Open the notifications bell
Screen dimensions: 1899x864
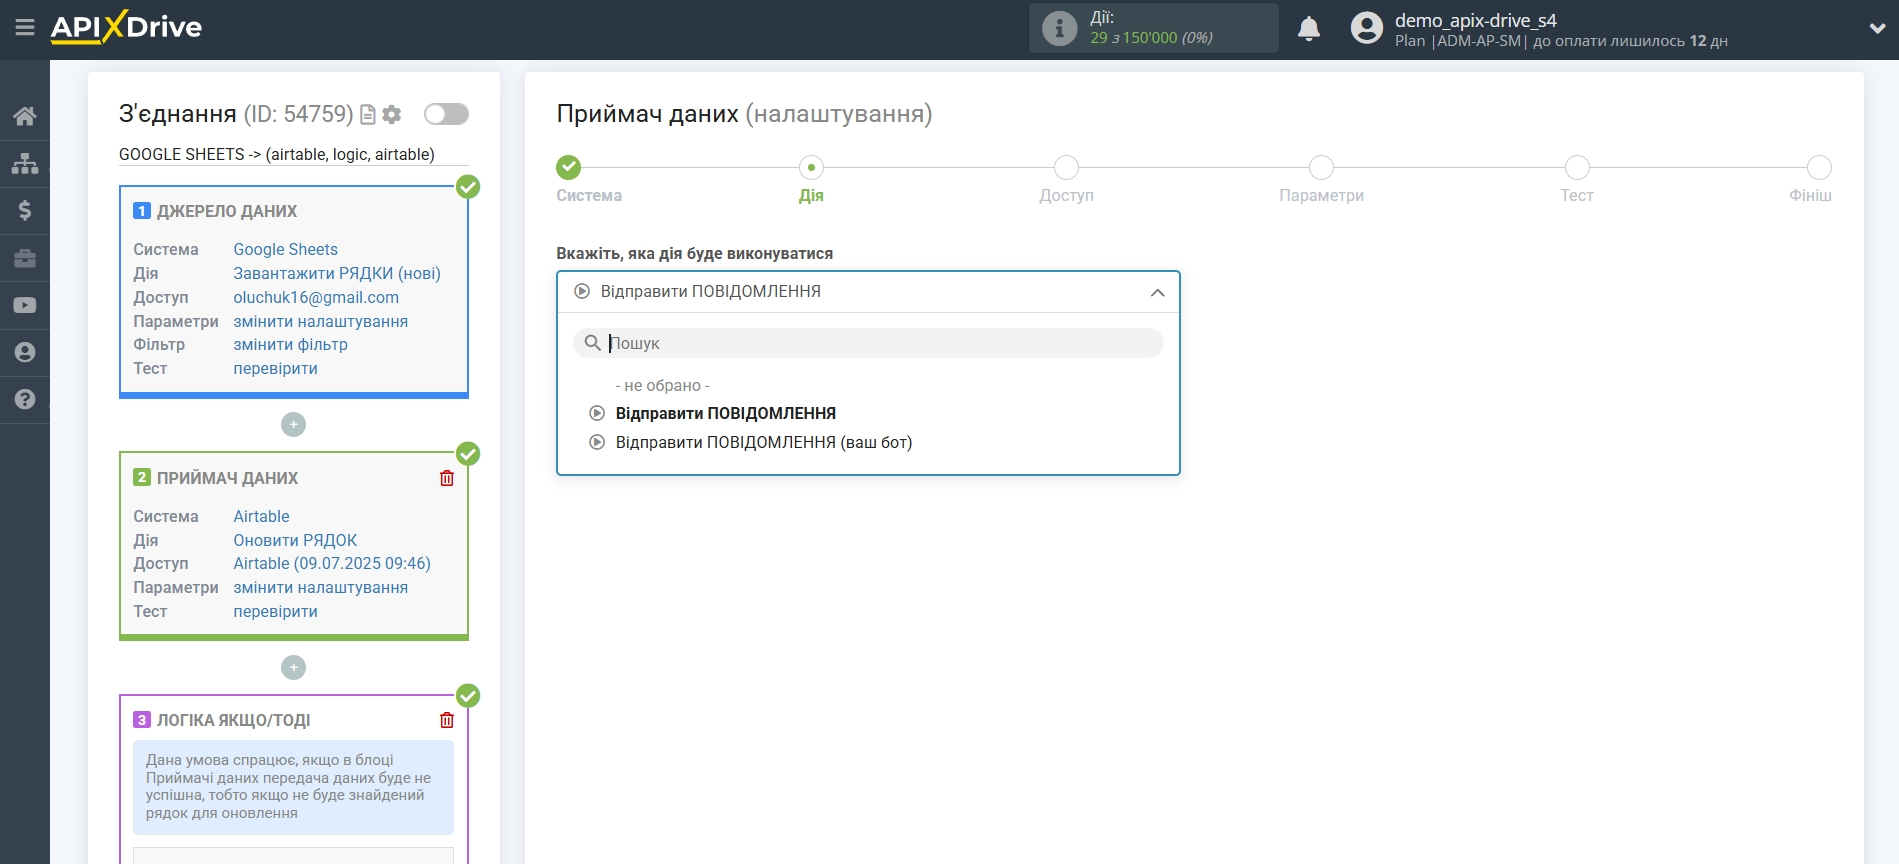[1309, 29]
